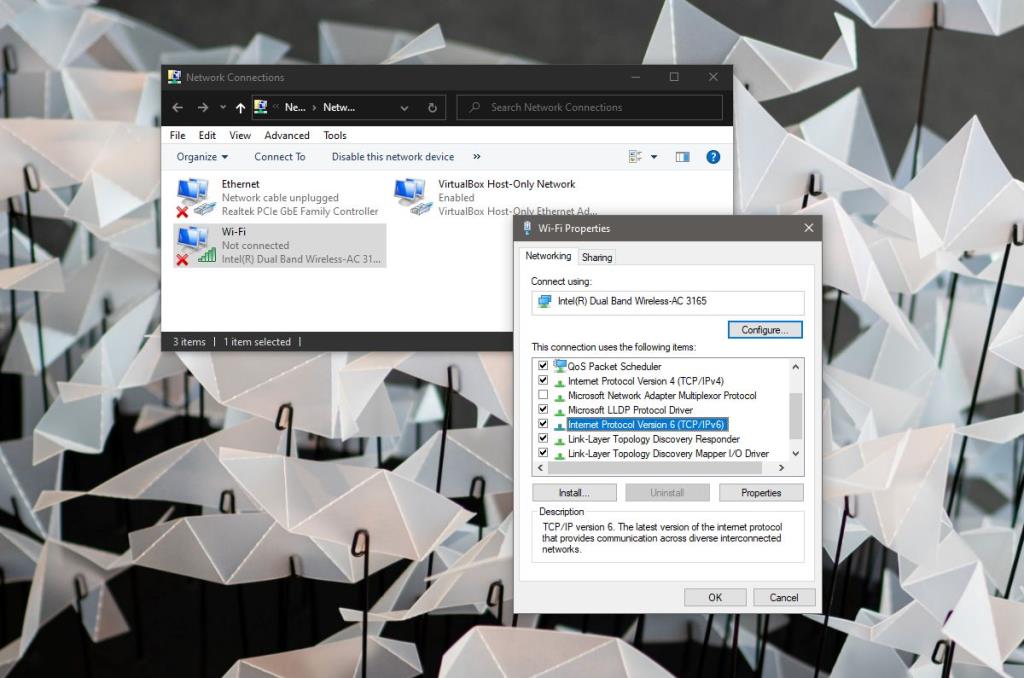Screen dimensions: 1024x678
Task: Enable Microsoft Network Adapter Multiplexor Protocol
Action: point(544,395)
